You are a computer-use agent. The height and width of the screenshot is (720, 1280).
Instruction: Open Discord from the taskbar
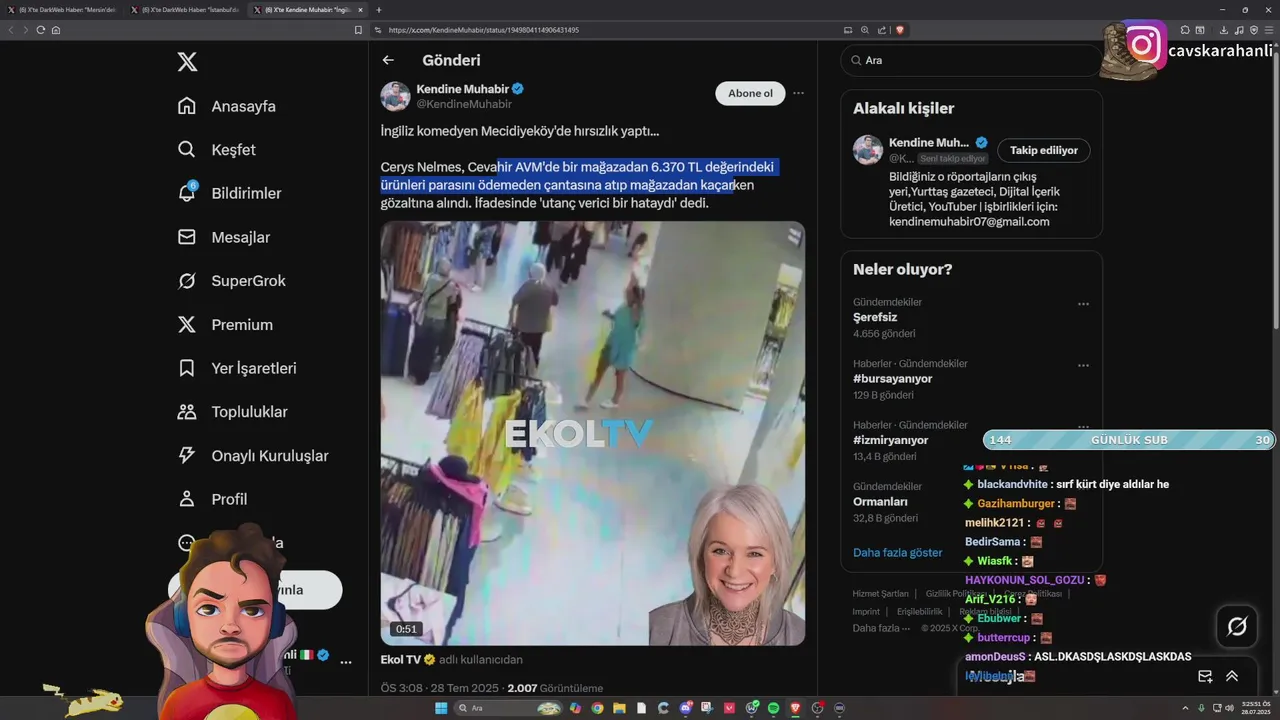686,708
